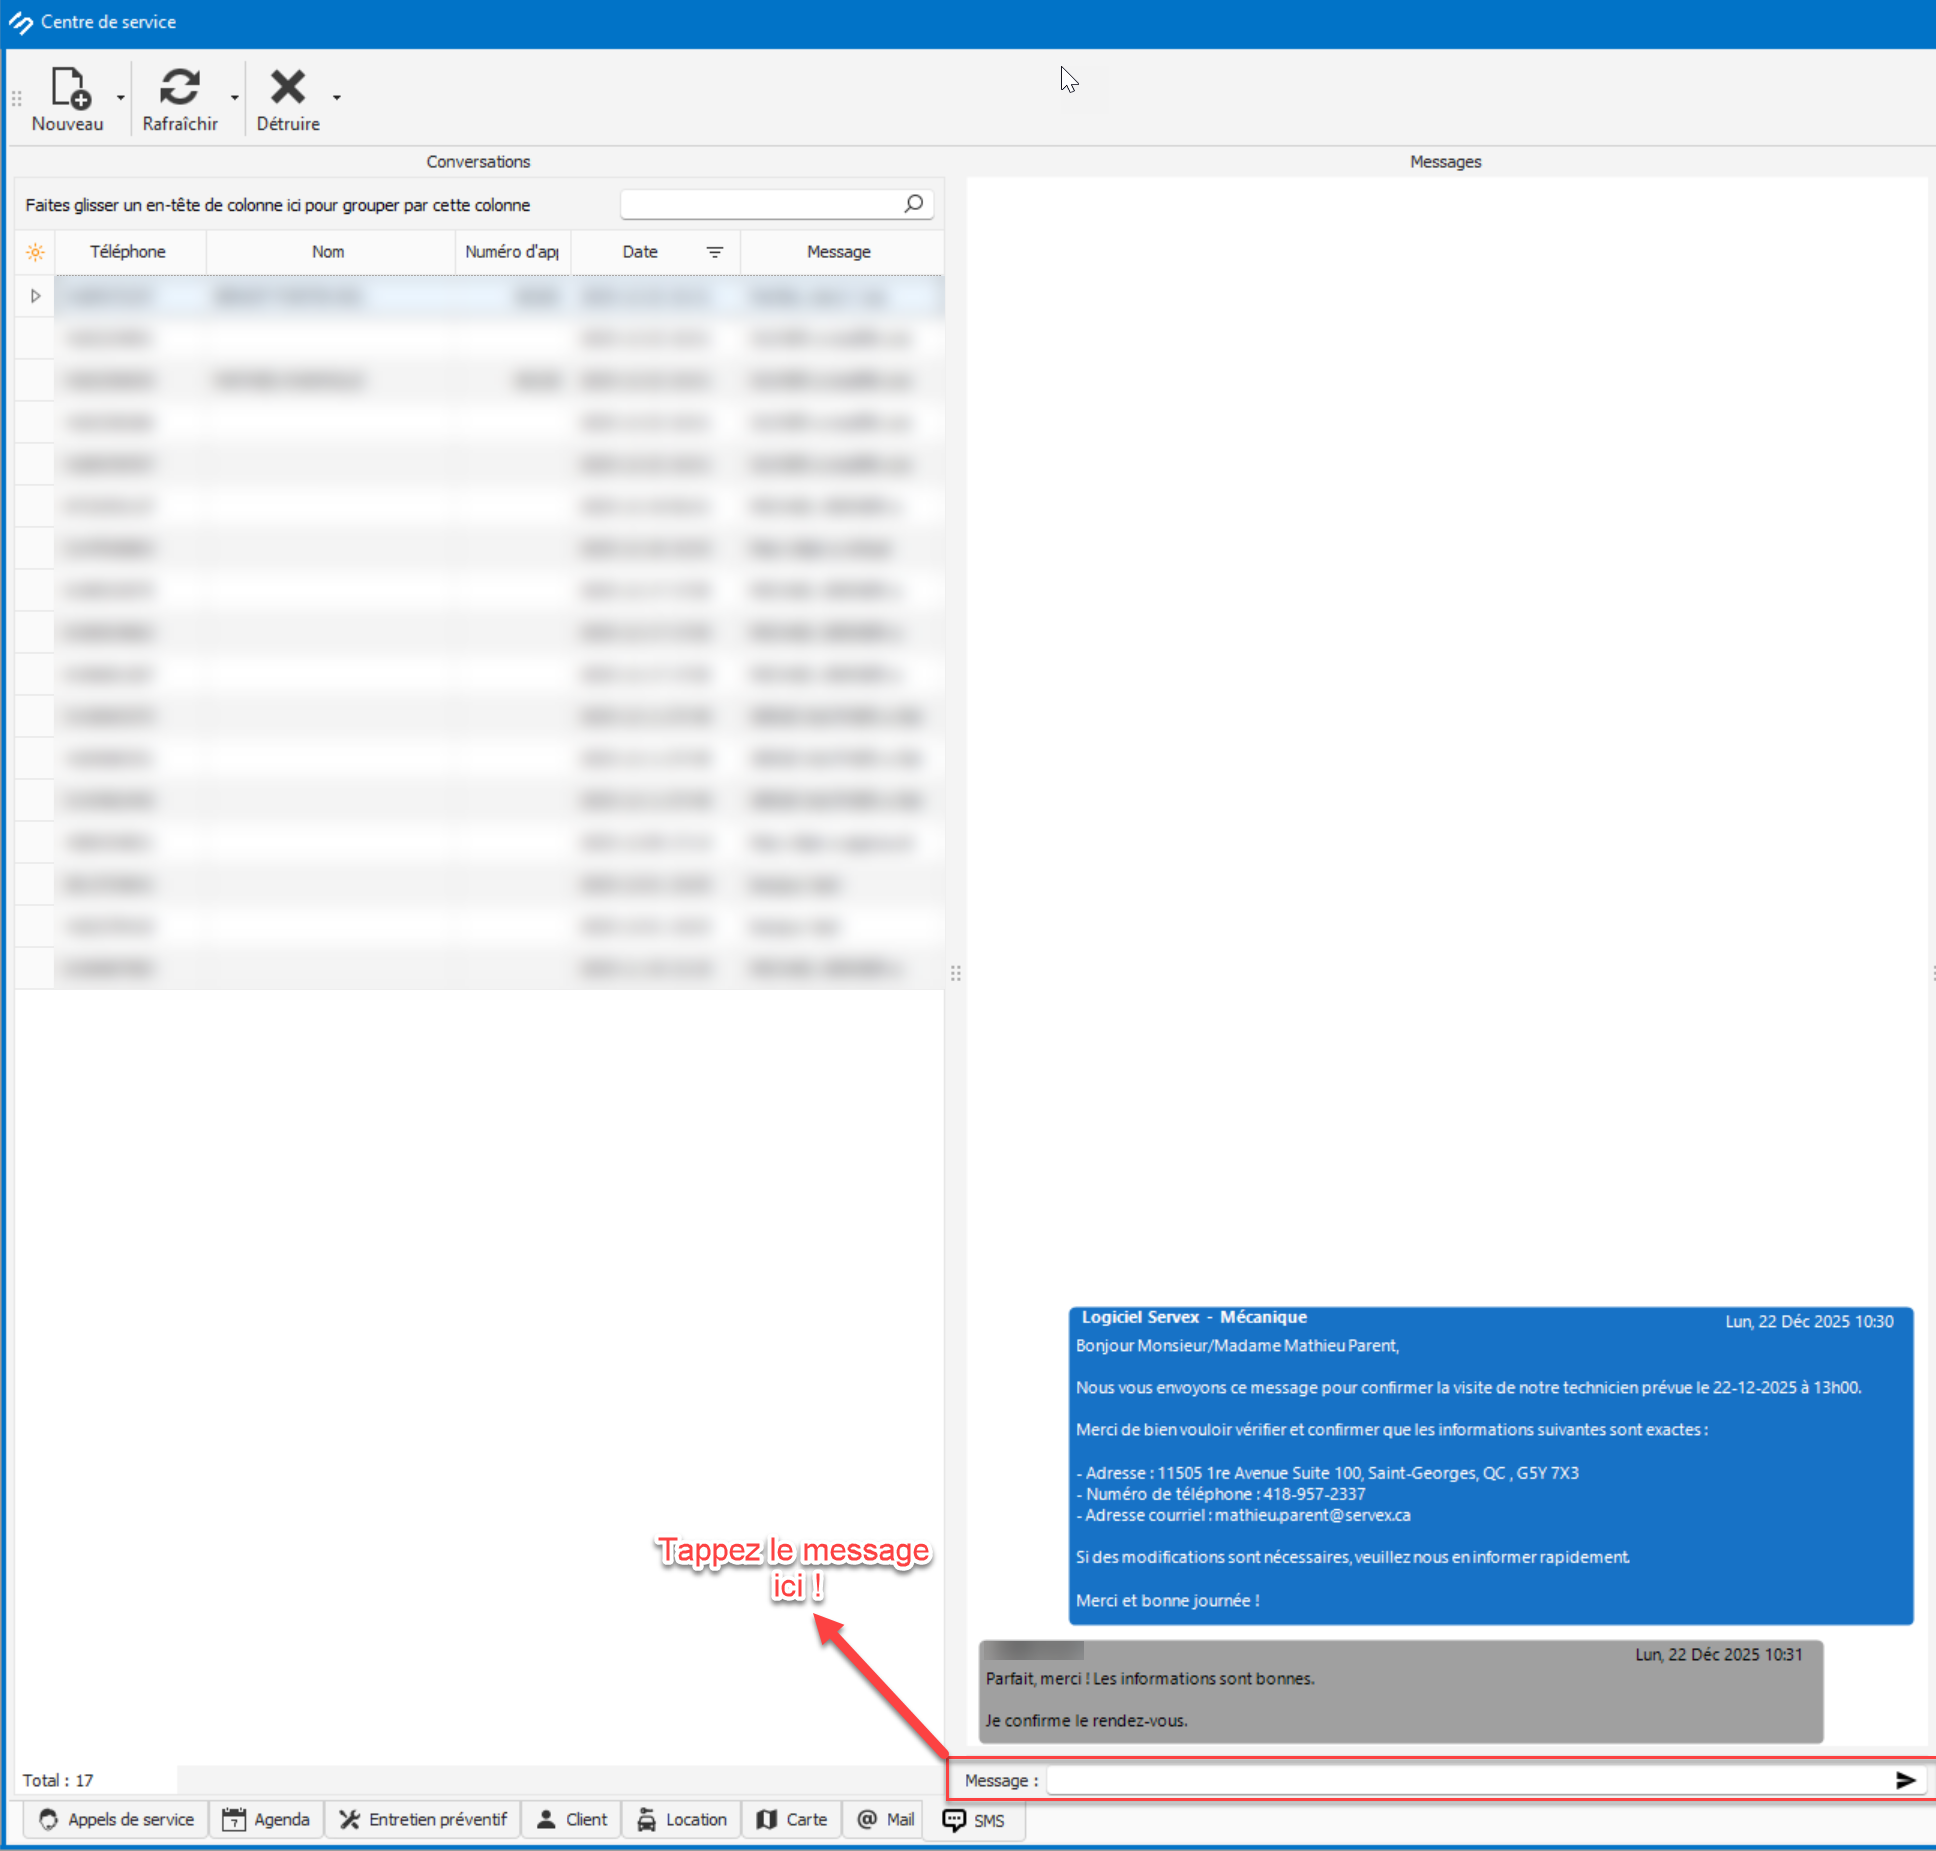Screen dimensions: 1936x1851
Task: Click the Date column filter icon
Action: coord(715,252)
